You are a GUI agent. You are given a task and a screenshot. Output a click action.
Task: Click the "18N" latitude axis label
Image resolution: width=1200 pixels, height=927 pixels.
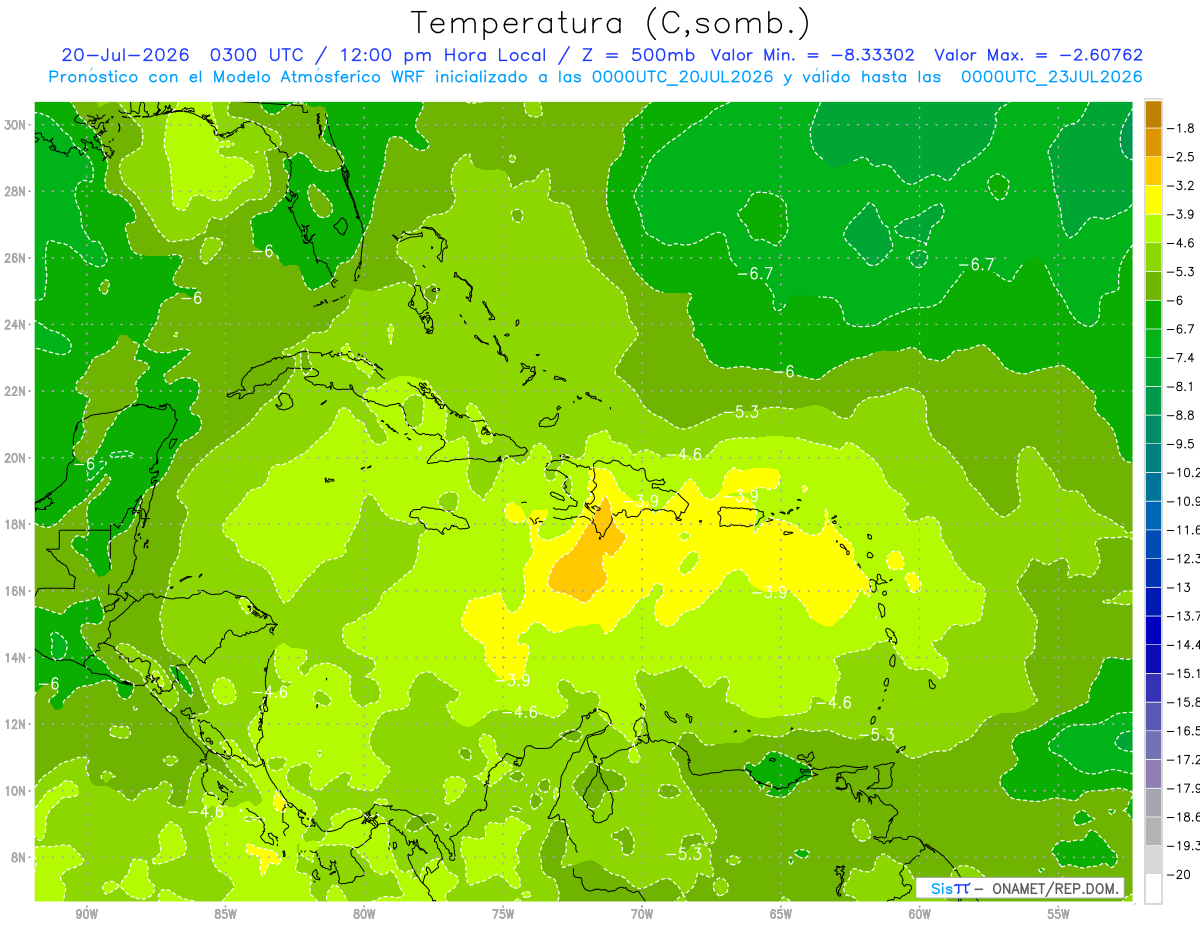pos(15,524)
